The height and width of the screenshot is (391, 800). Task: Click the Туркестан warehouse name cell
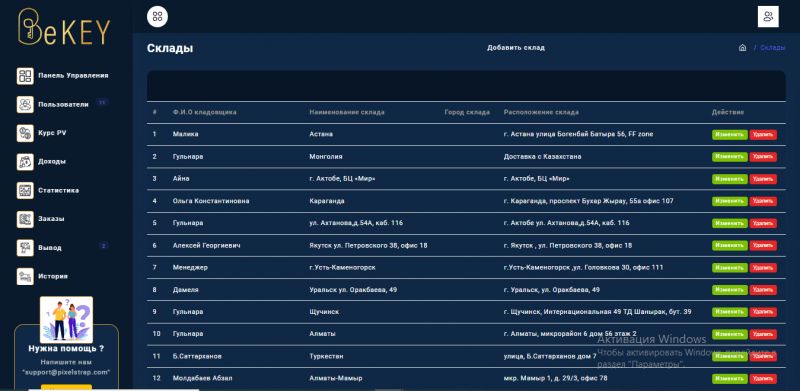click(327, 356)
